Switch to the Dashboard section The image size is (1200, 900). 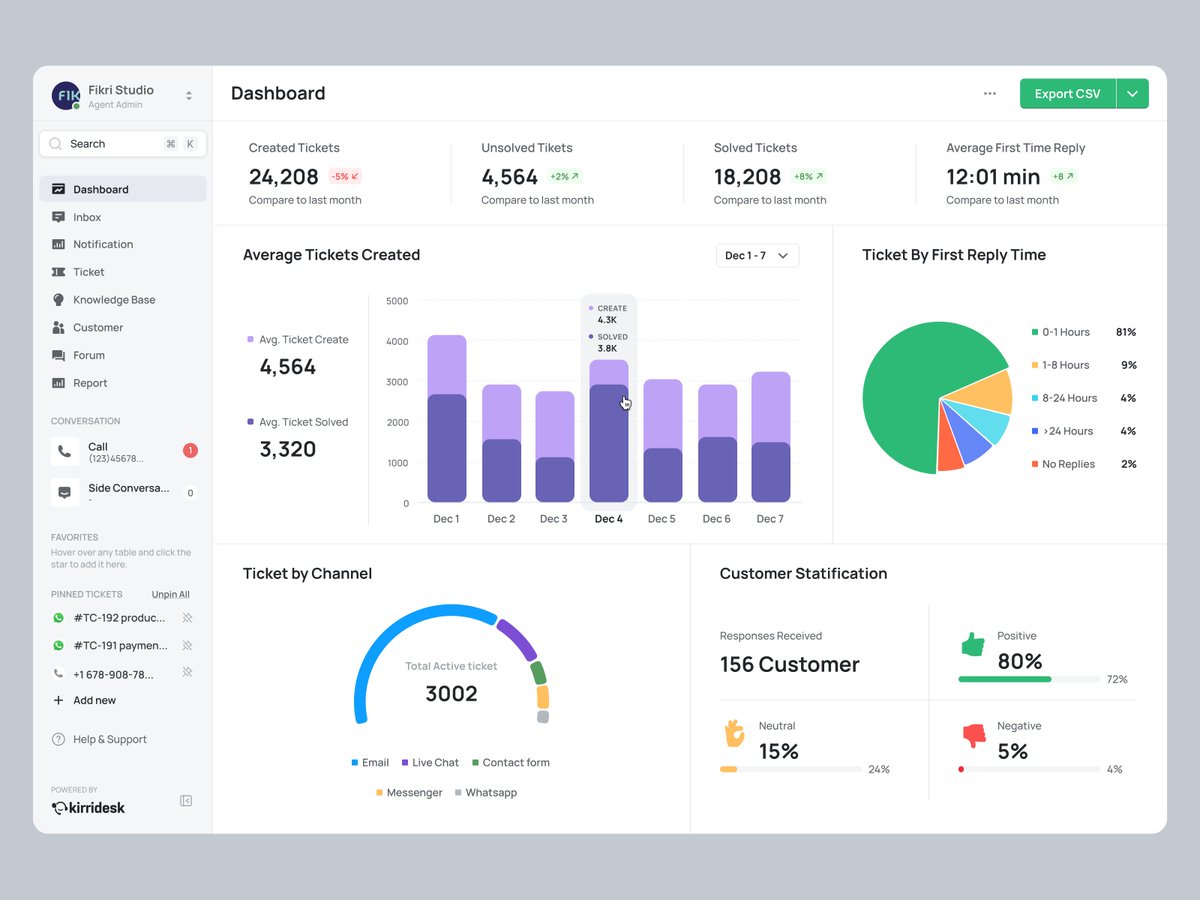coord(98,189)
